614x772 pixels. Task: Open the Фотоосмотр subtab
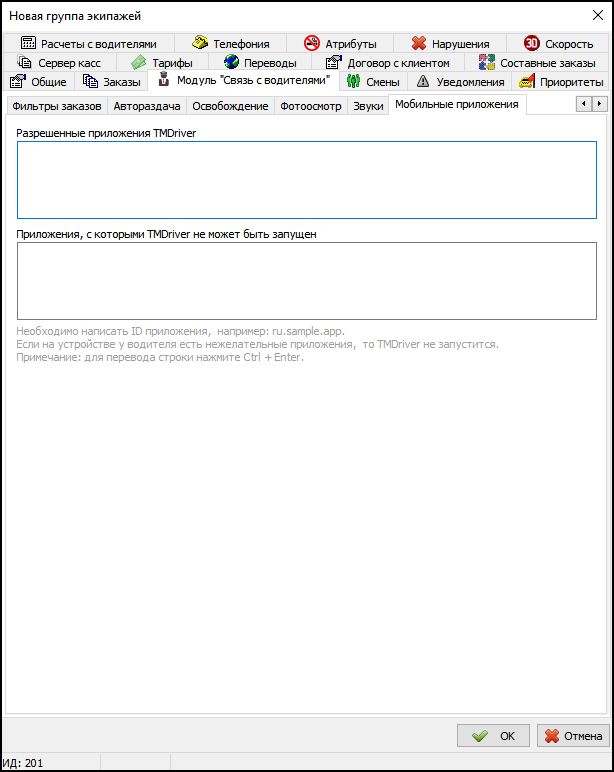coord(310,106)
